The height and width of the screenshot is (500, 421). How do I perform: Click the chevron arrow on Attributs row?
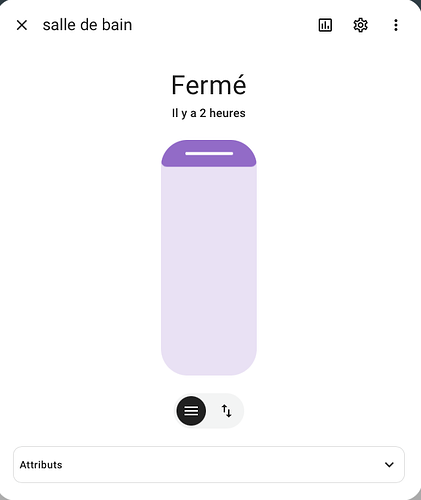pos(389,465)
